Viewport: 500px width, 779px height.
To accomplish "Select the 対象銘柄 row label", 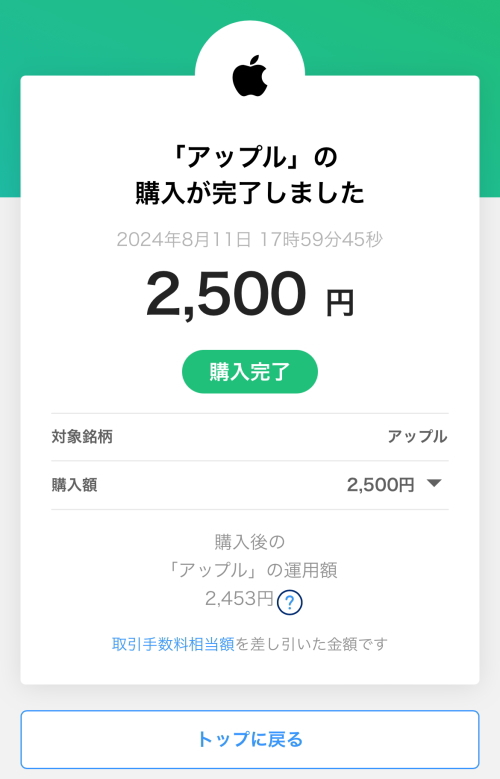I will coord(82,437).
